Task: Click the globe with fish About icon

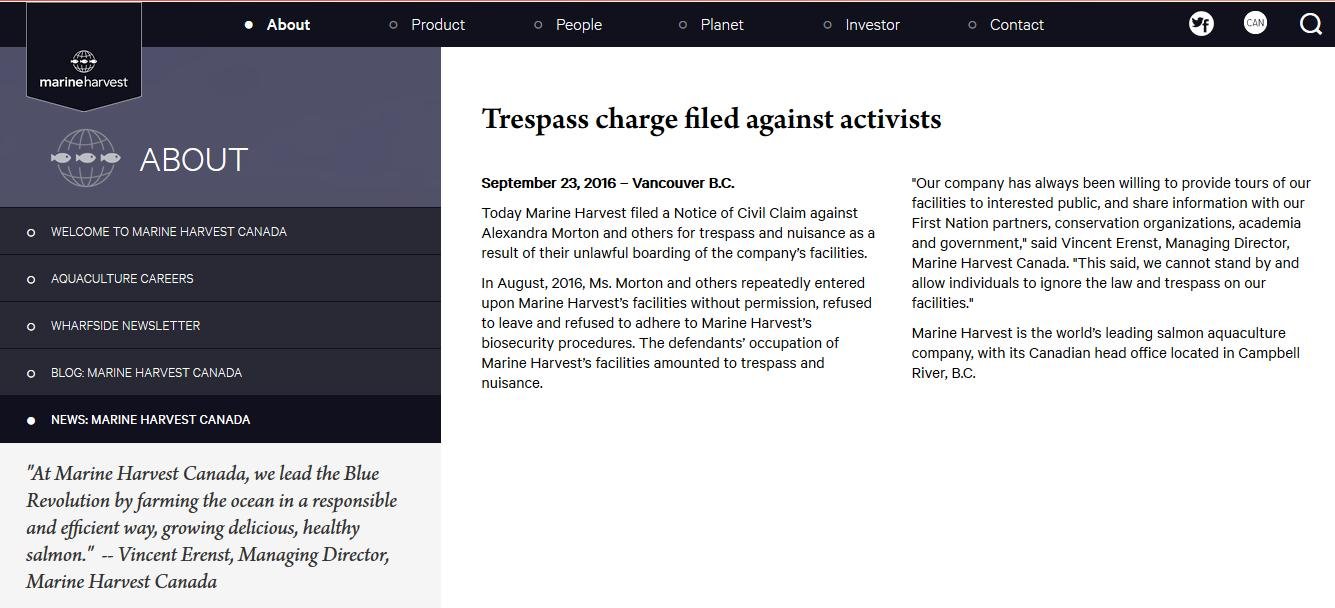Action: [x=85, y=158]
